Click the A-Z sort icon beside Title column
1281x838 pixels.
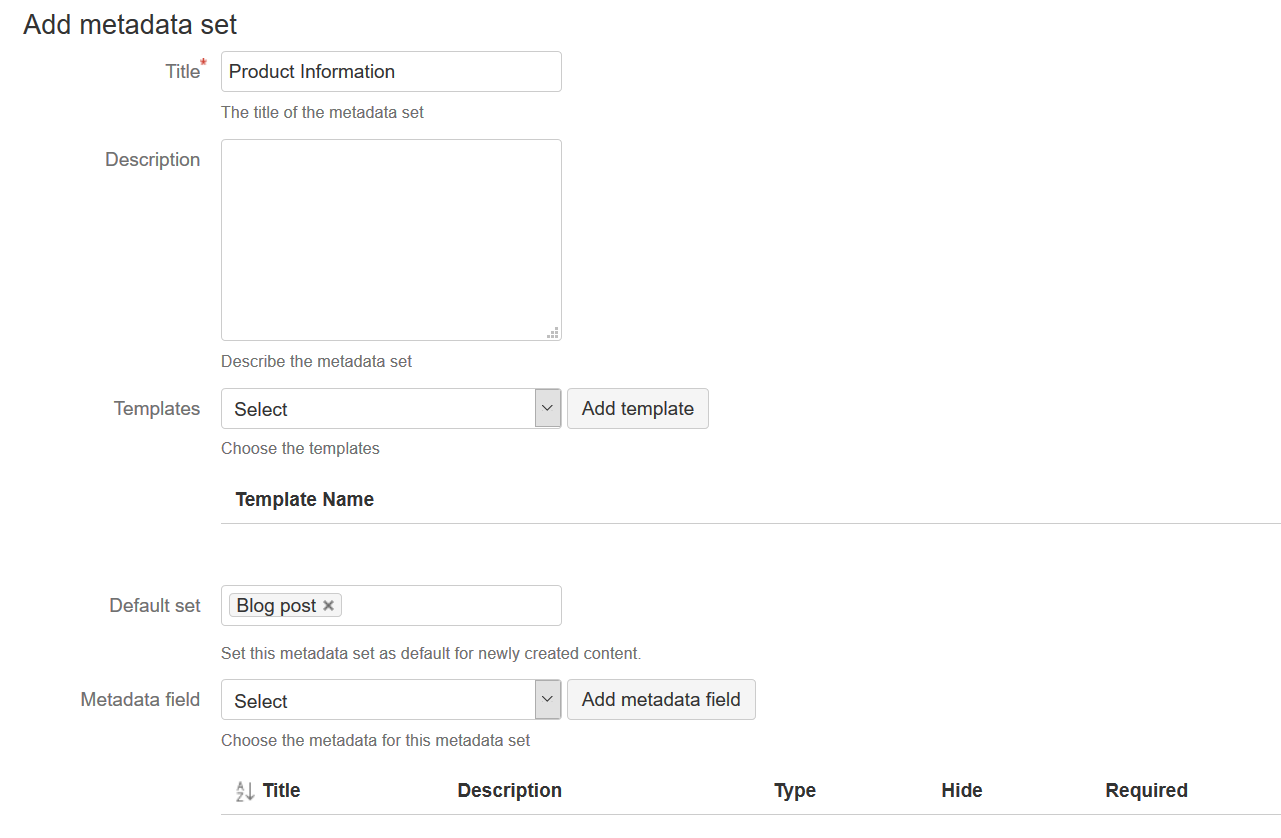point(245,790)
